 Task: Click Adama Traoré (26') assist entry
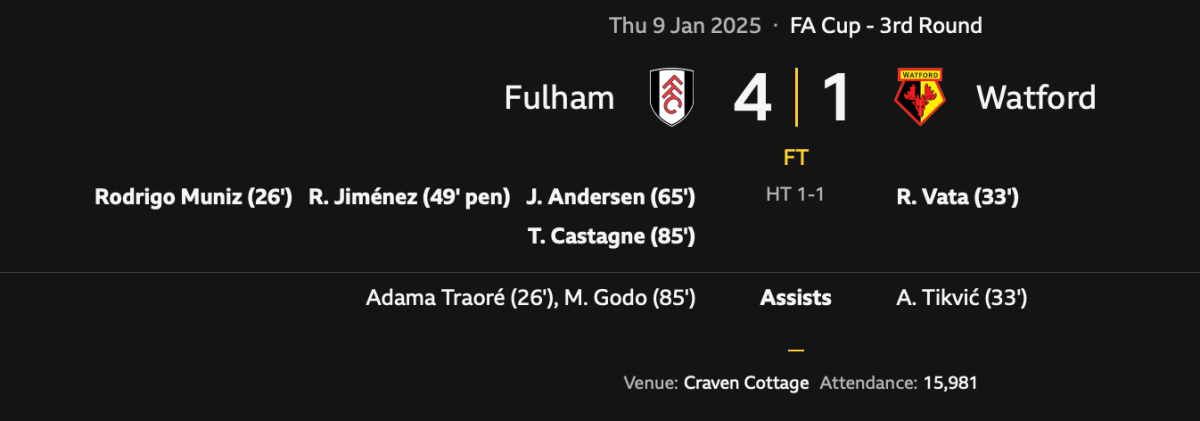point(459,297)
